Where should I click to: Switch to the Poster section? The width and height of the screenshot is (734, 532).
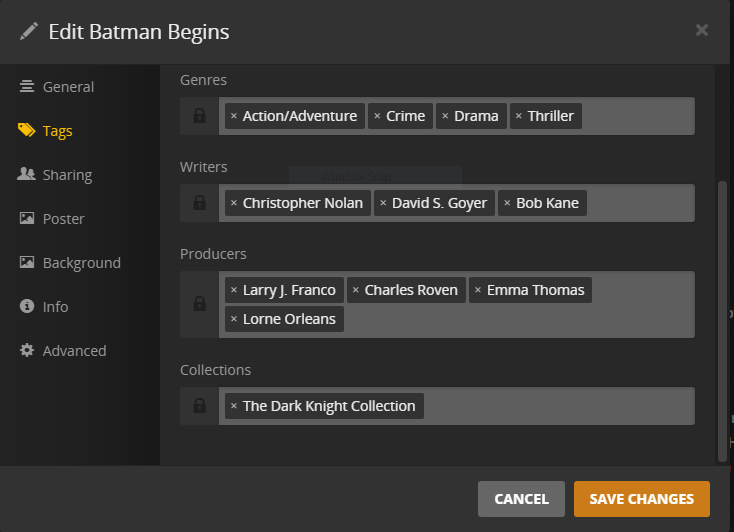(x=51, y=219)
